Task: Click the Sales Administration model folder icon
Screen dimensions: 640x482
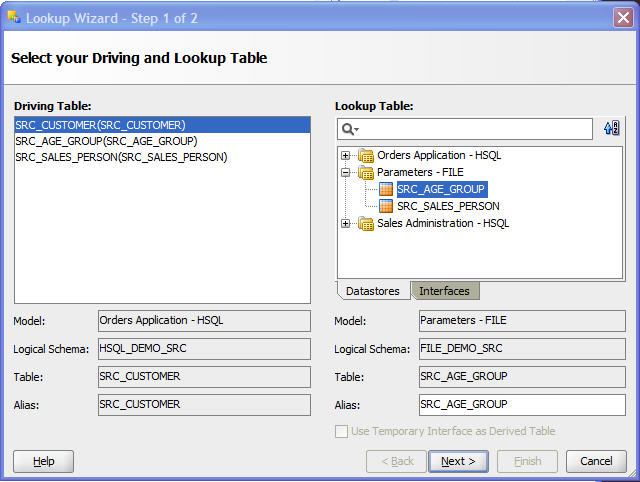Action: (366, 223)
